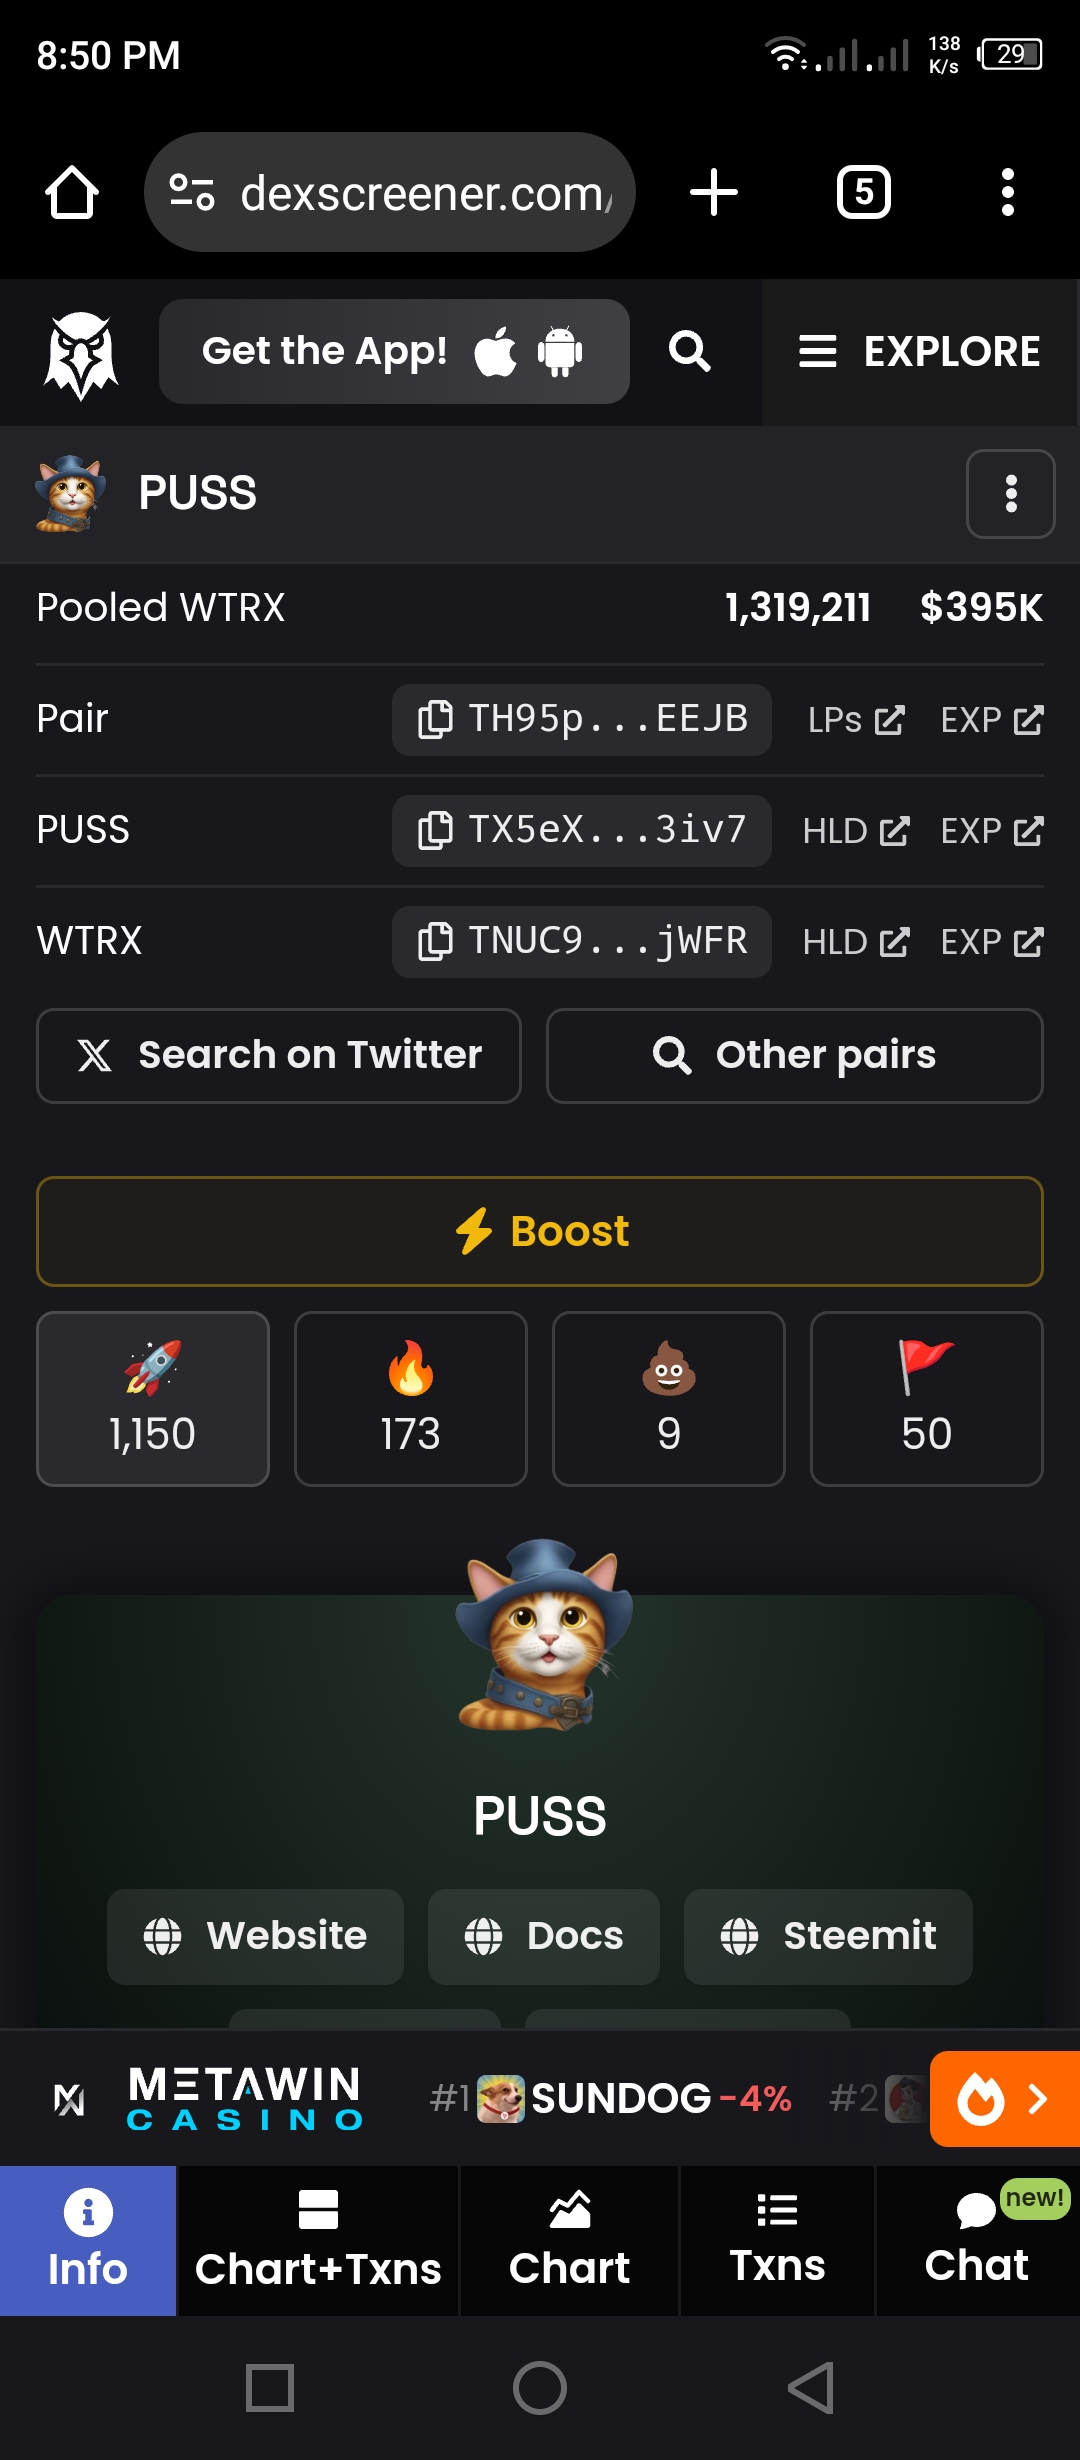Switch to the Chart+Txns tab
This screenshot has height=2460, width=1080.
(x=318, y=2241)
